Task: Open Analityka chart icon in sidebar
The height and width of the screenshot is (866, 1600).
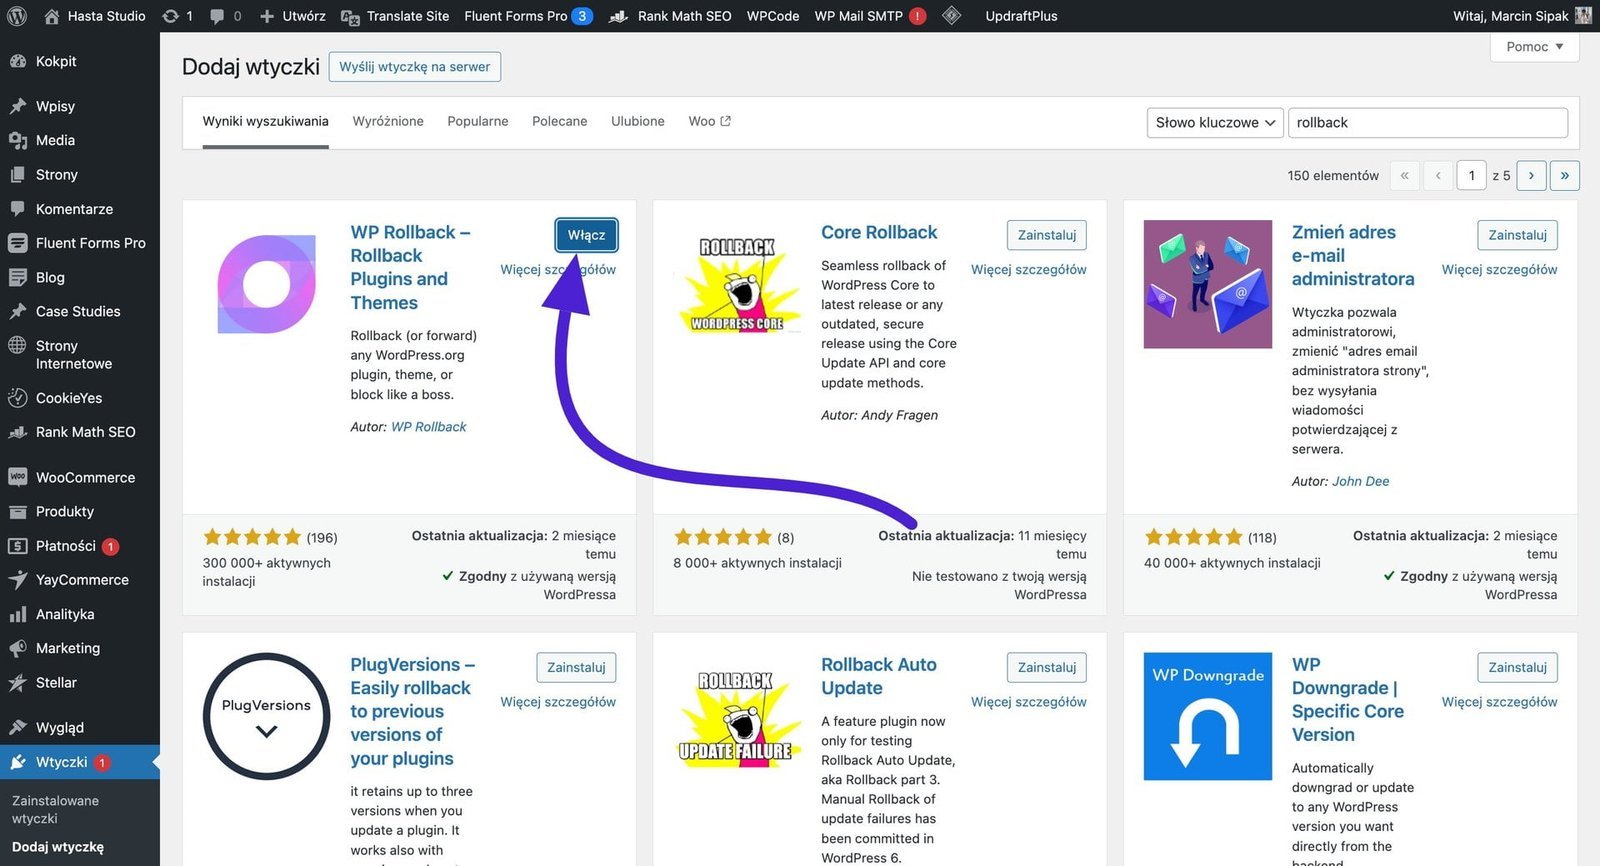Action: 17,614
